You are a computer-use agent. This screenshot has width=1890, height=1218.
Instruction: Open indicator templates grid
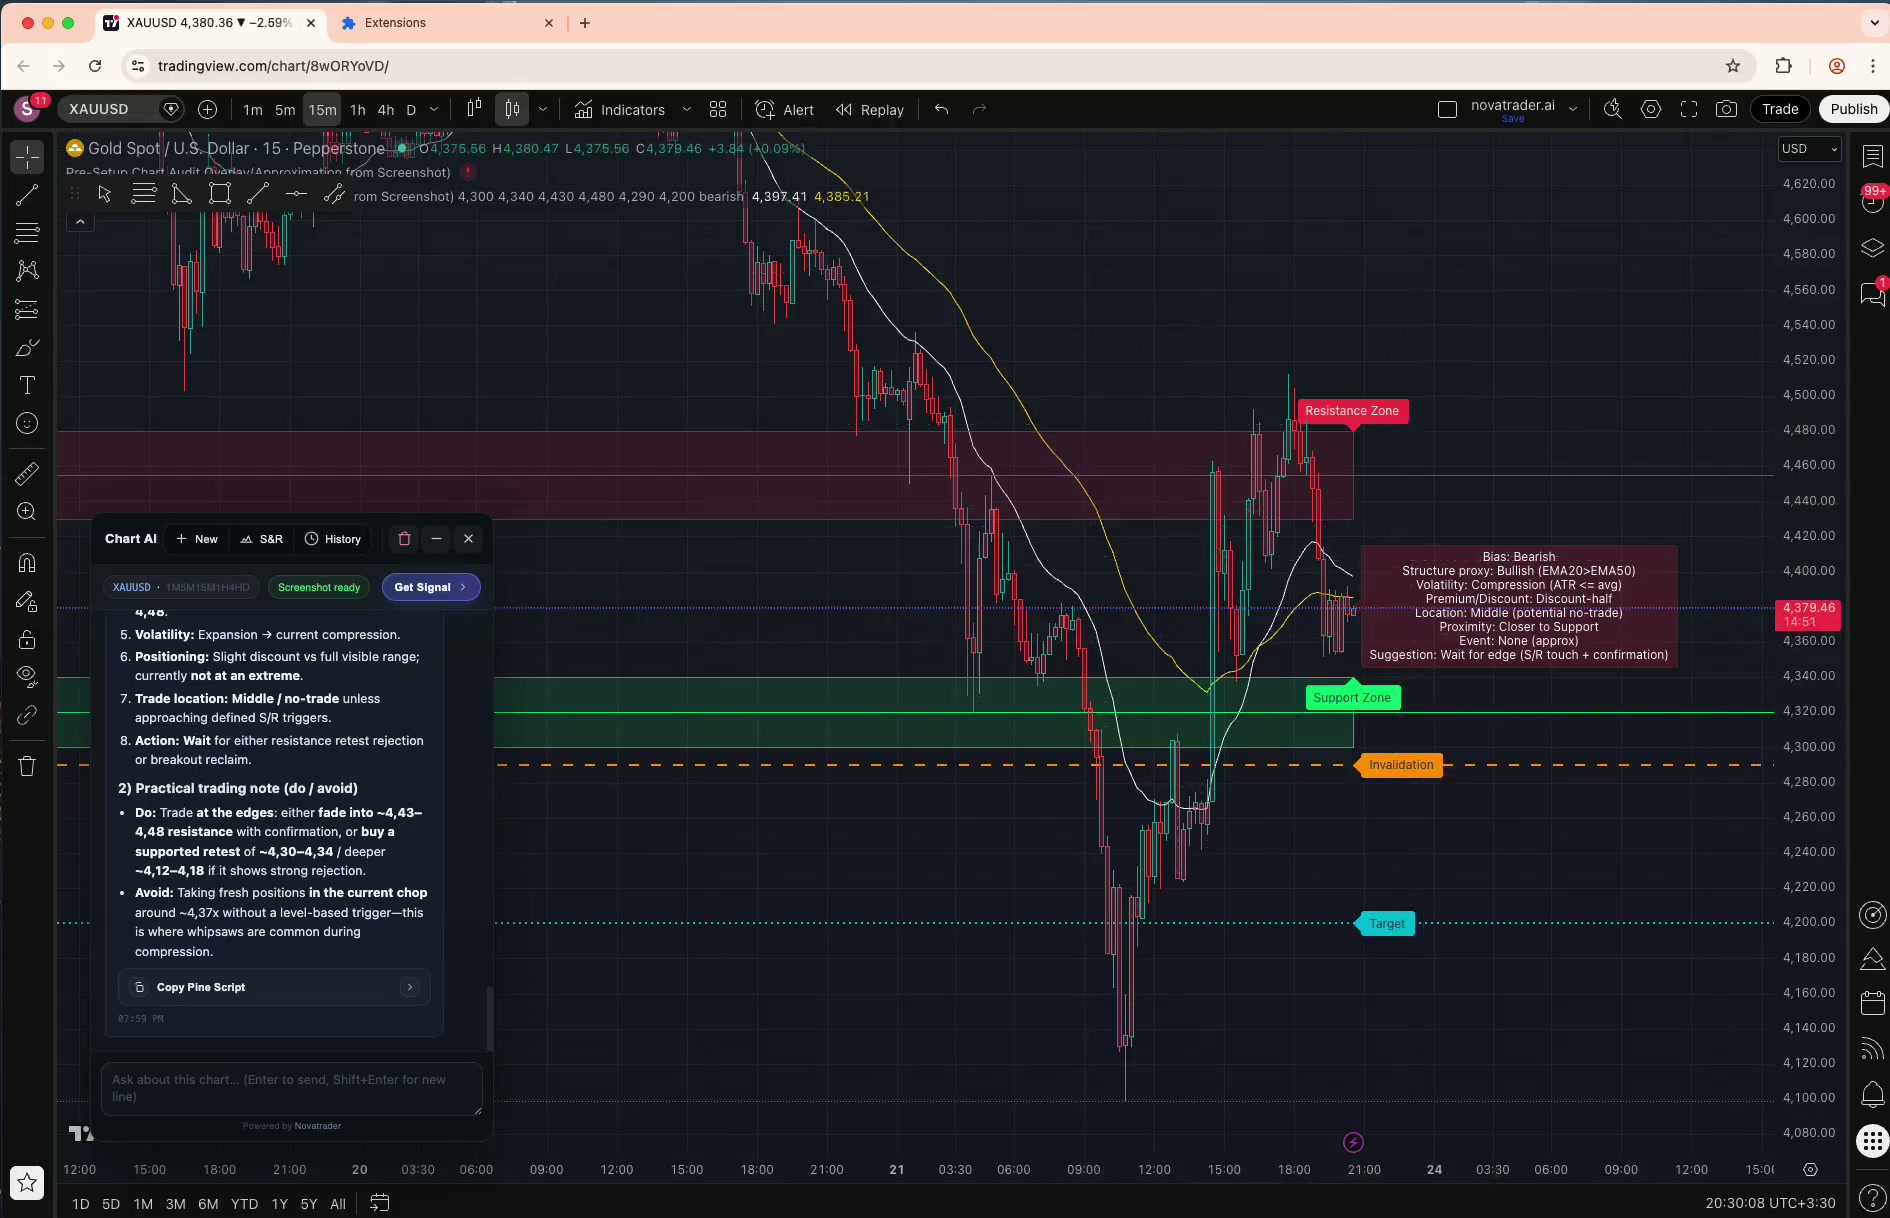pos(718,109)
